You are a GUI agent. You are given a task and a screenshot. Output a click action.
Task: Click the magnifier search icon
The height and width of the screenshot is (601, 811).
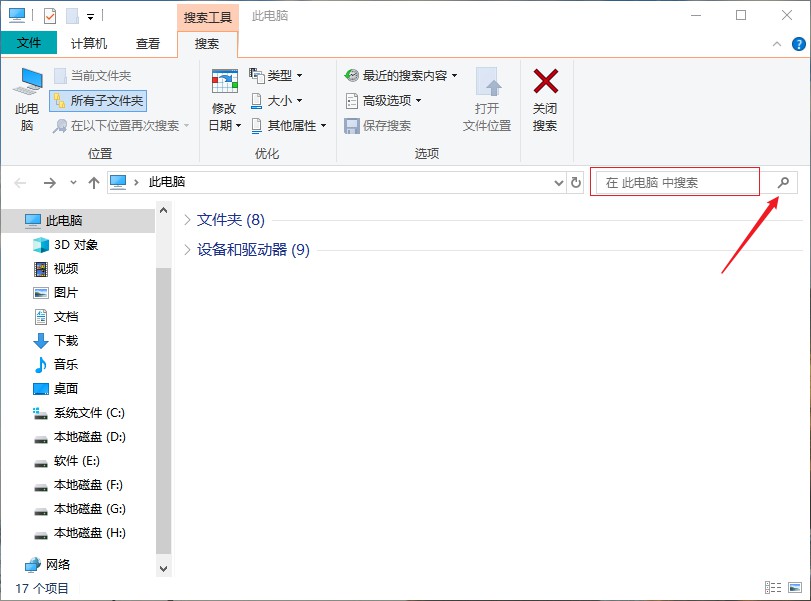click(783, 183)
